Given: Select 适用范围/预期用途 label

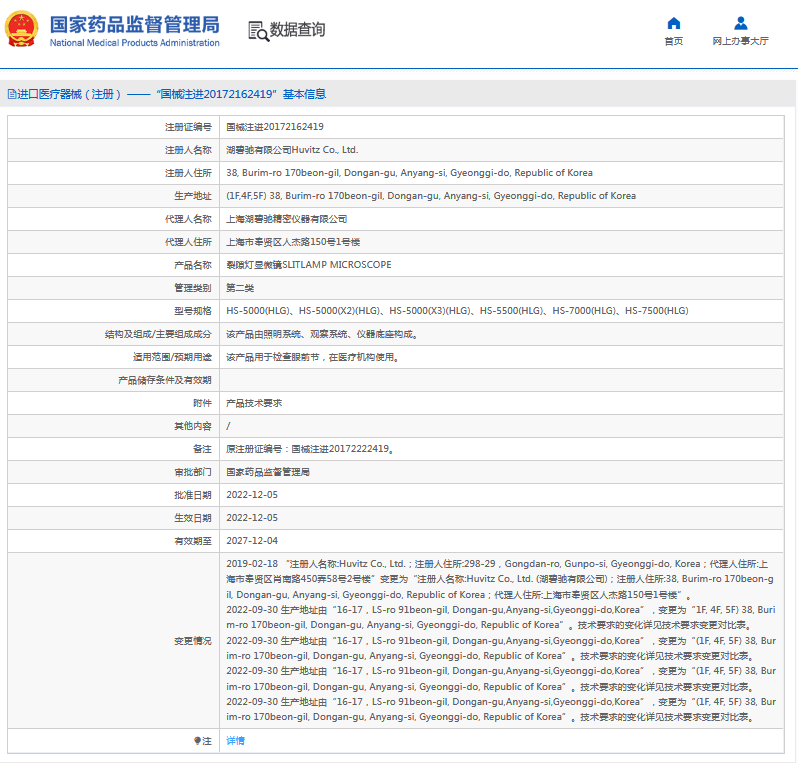Looking at the screenshot, I should tap(173, 357).
